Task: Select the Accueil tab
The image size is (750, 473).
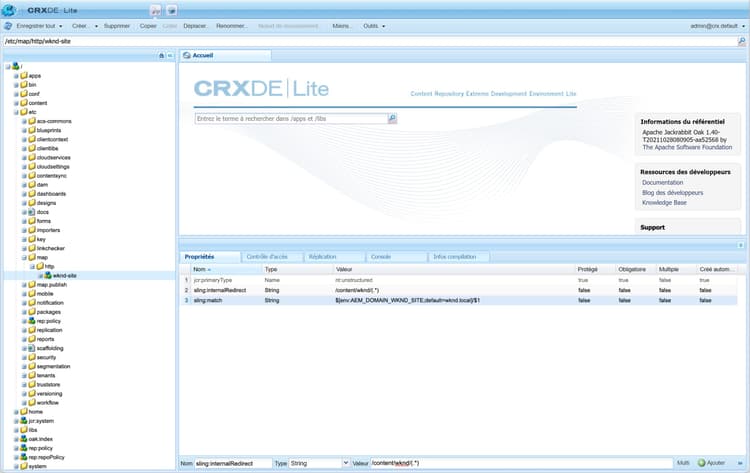Action: tap(226, 55)
